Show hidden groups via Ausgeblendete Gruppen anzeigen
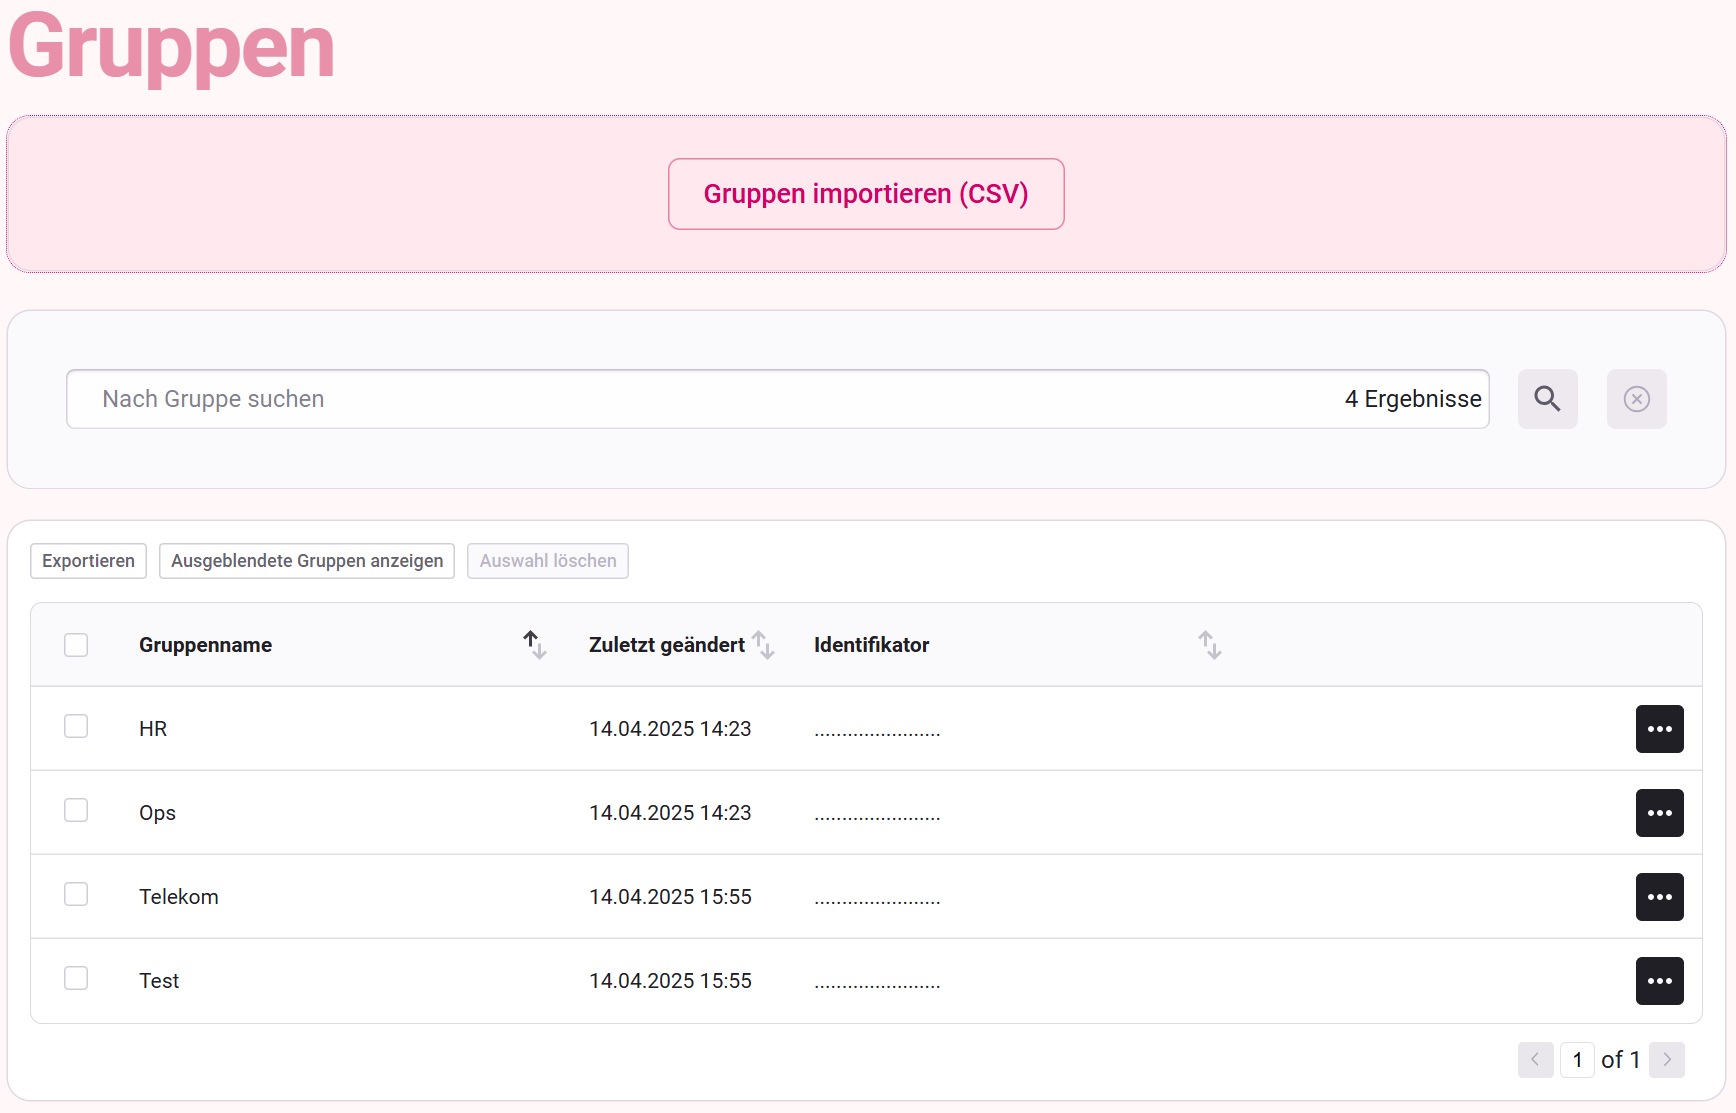The image size is (1736, 1113). (307, 561)
